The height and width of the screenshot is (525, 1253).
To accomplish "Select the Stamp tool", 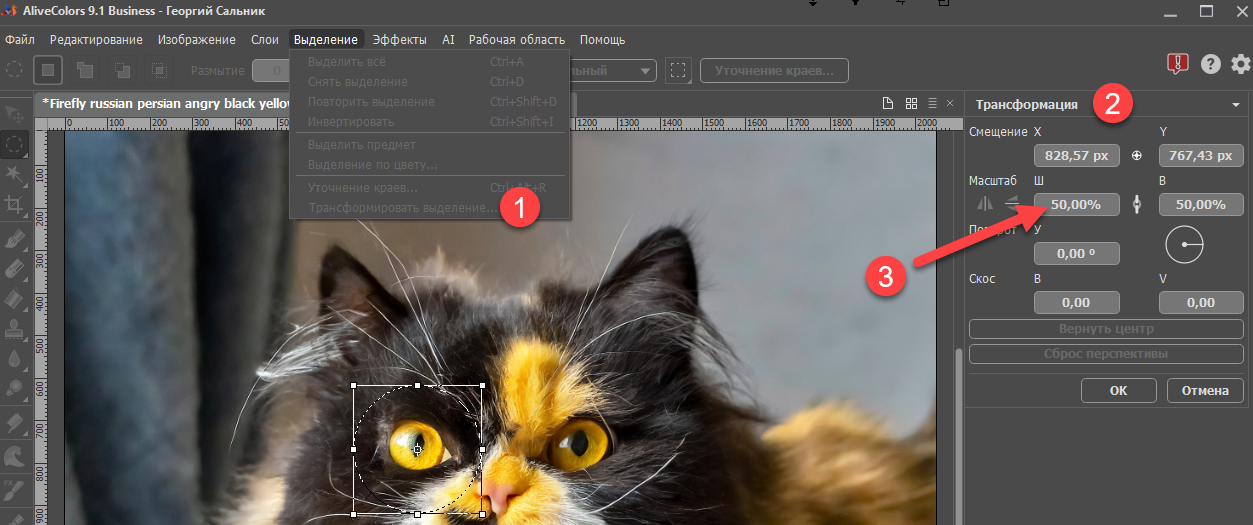I will 15,330.
